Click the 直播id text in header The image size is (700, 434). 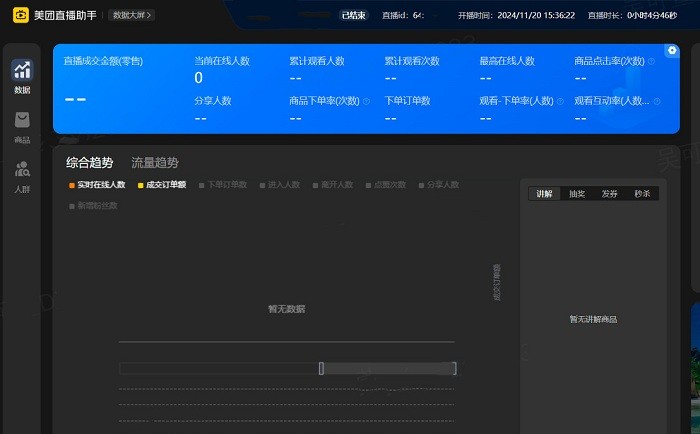tap(403, 15)
